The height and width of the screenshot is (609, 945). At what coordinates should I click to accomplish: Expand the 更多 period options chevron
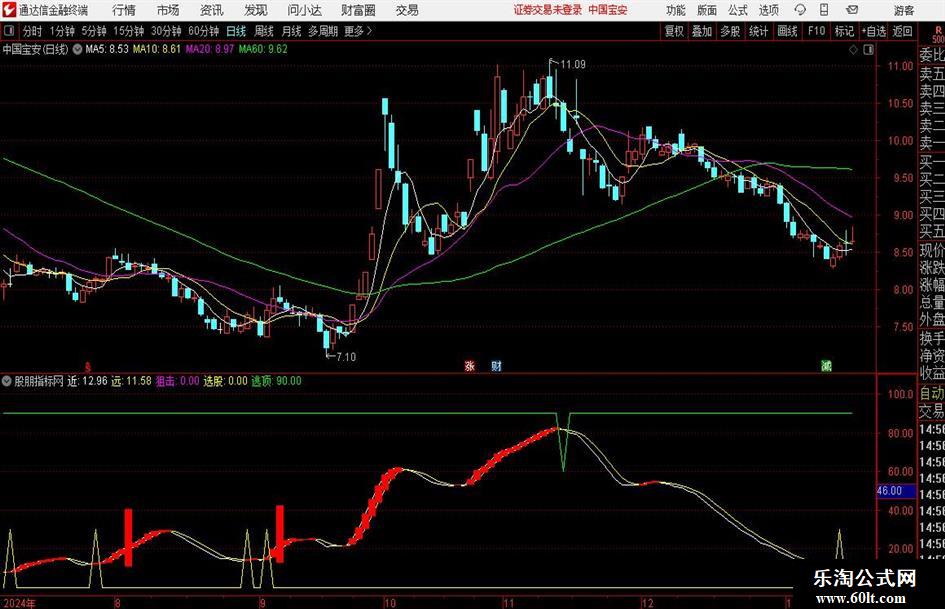coord(369,31)
